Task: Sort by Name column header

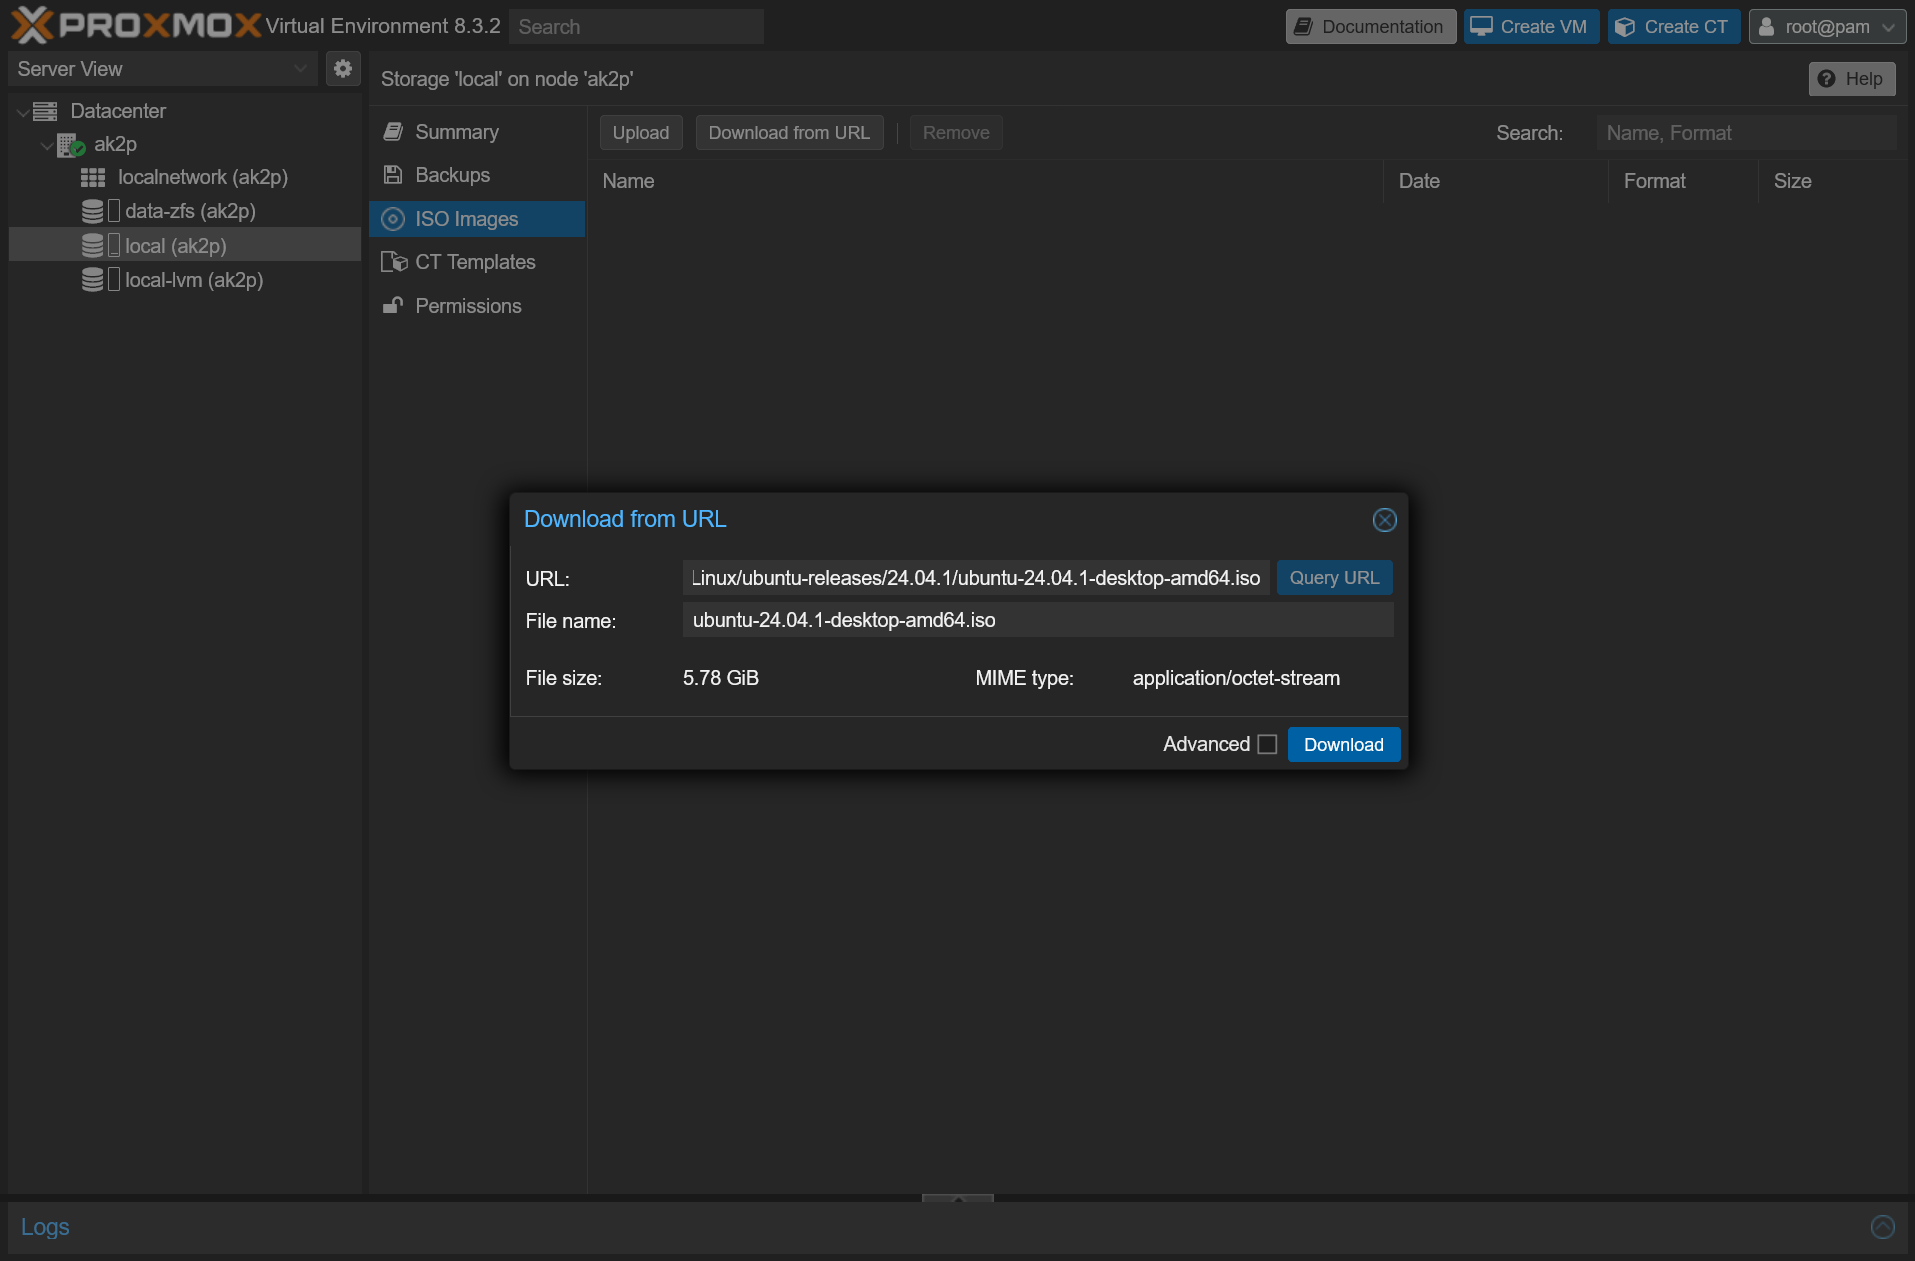Action: tap(985, 181)
